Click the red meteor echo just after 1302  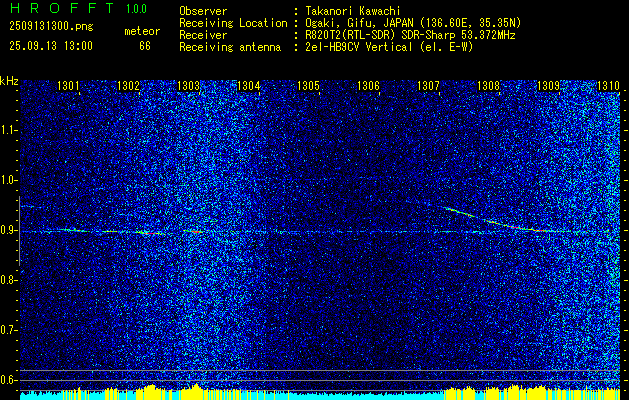149,233
